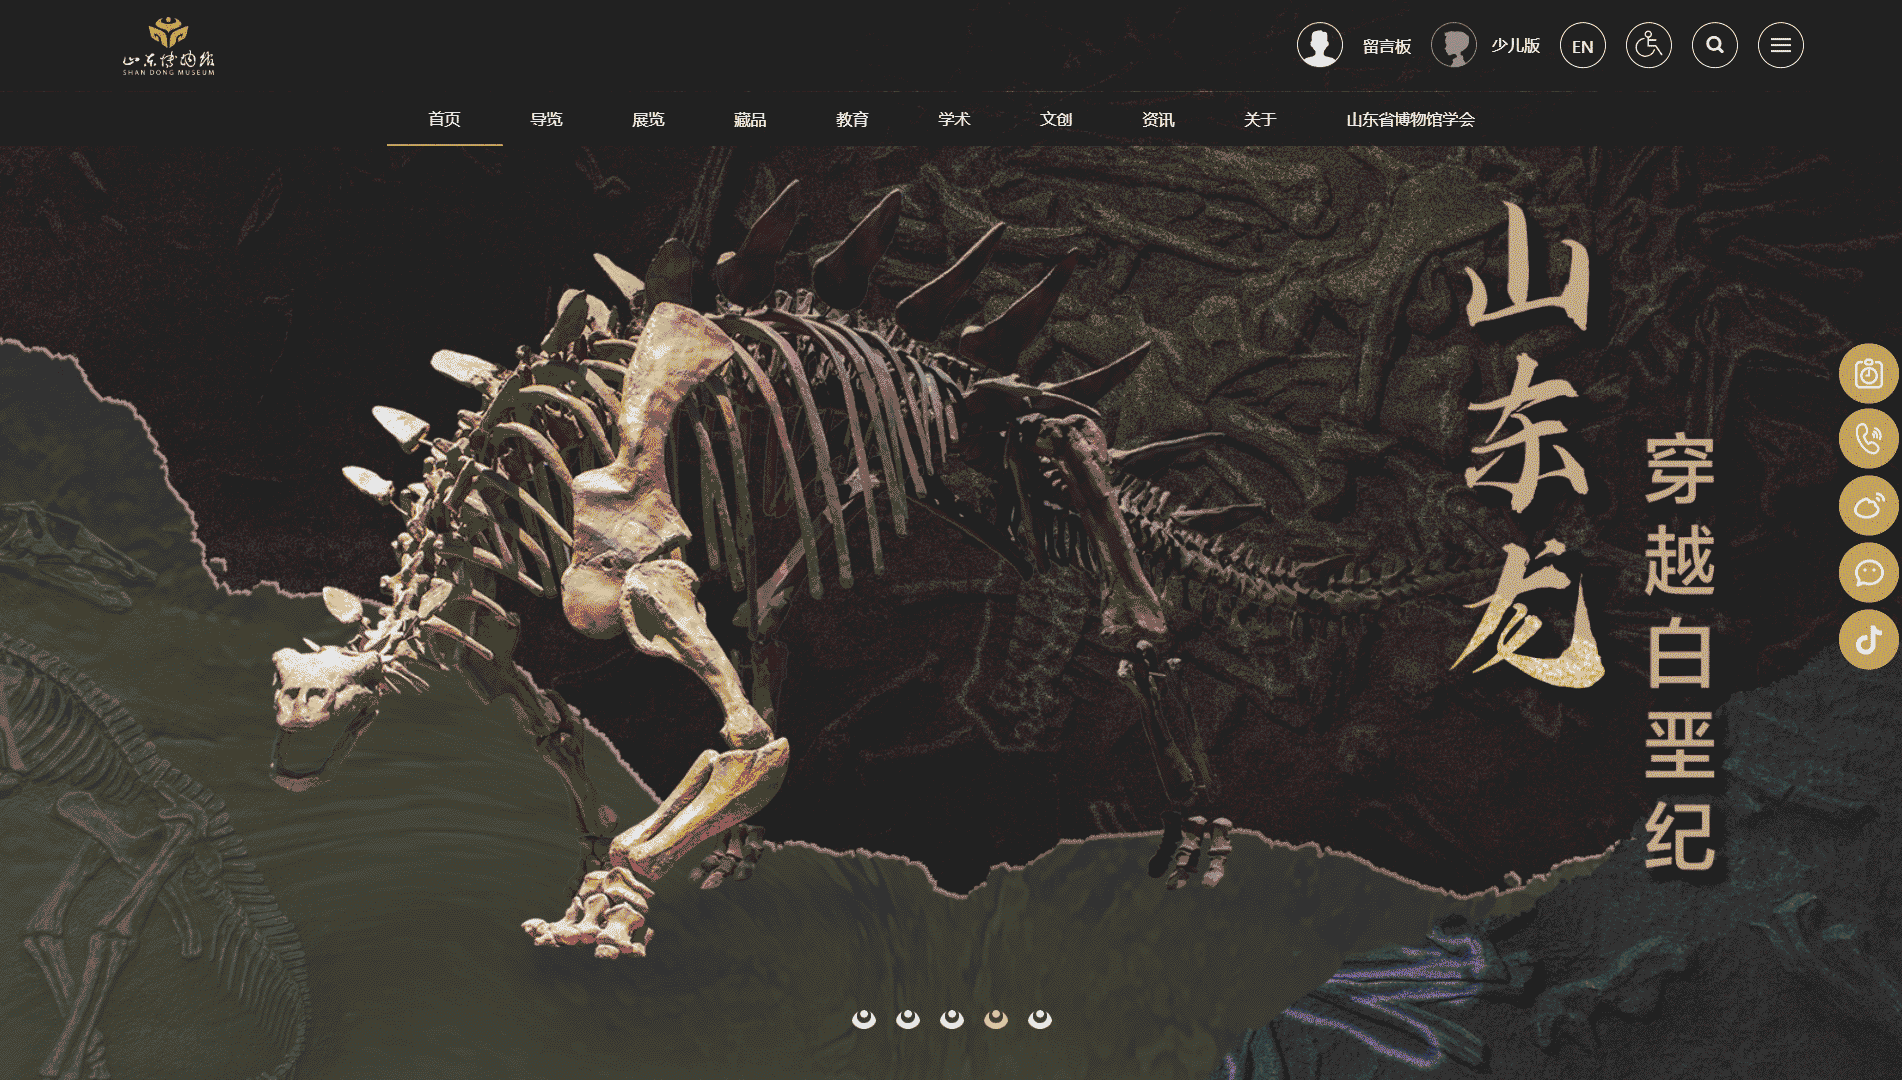Select 教育 in the navigation bar
This screenshot has height=1080, width=1902.
tap(853, 120)
